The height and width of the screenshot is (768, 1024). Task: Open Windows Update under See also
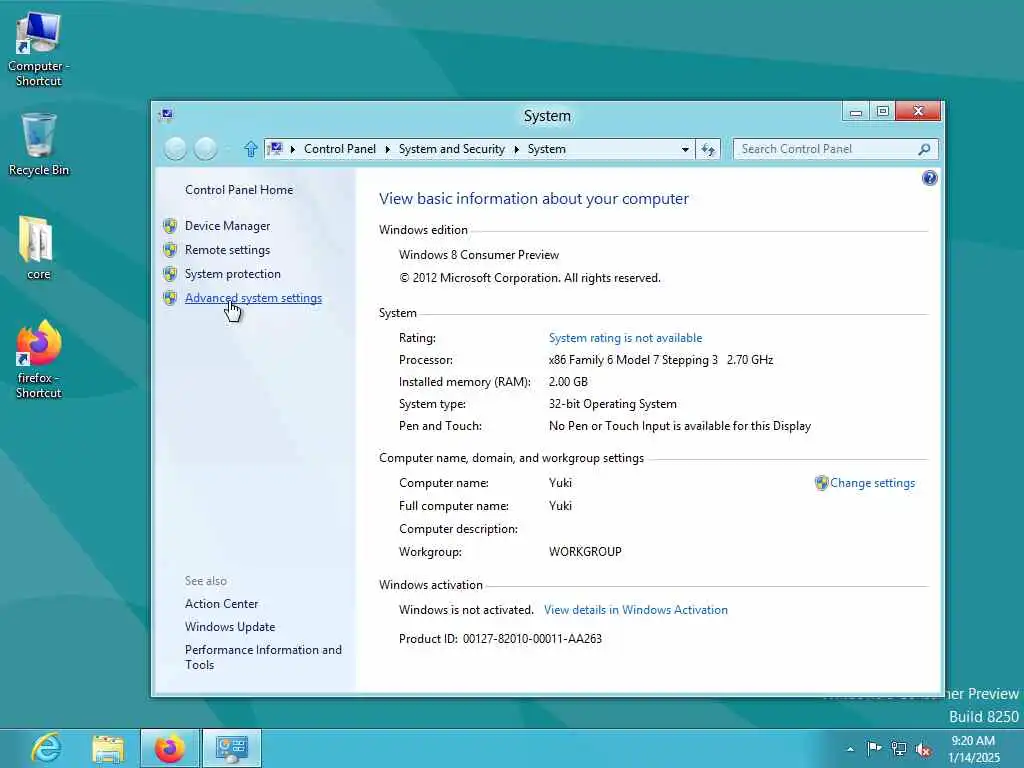pyautogui.click(x=230, y=627)
